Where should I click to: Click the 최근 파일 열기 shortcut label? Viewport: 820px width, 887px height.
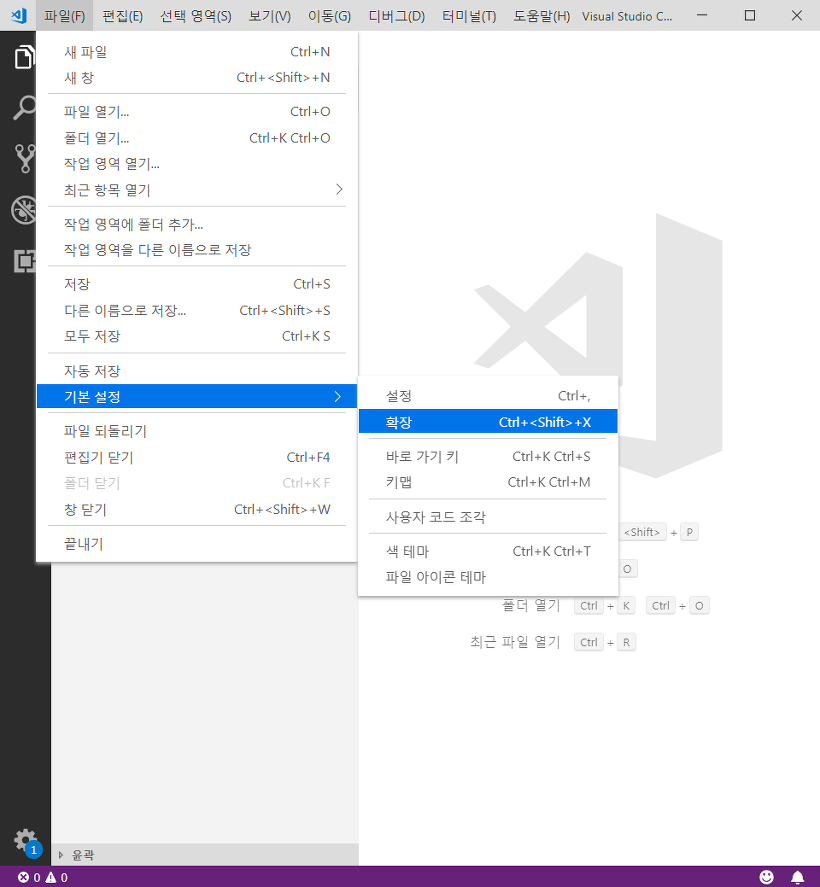coord(515,642)
